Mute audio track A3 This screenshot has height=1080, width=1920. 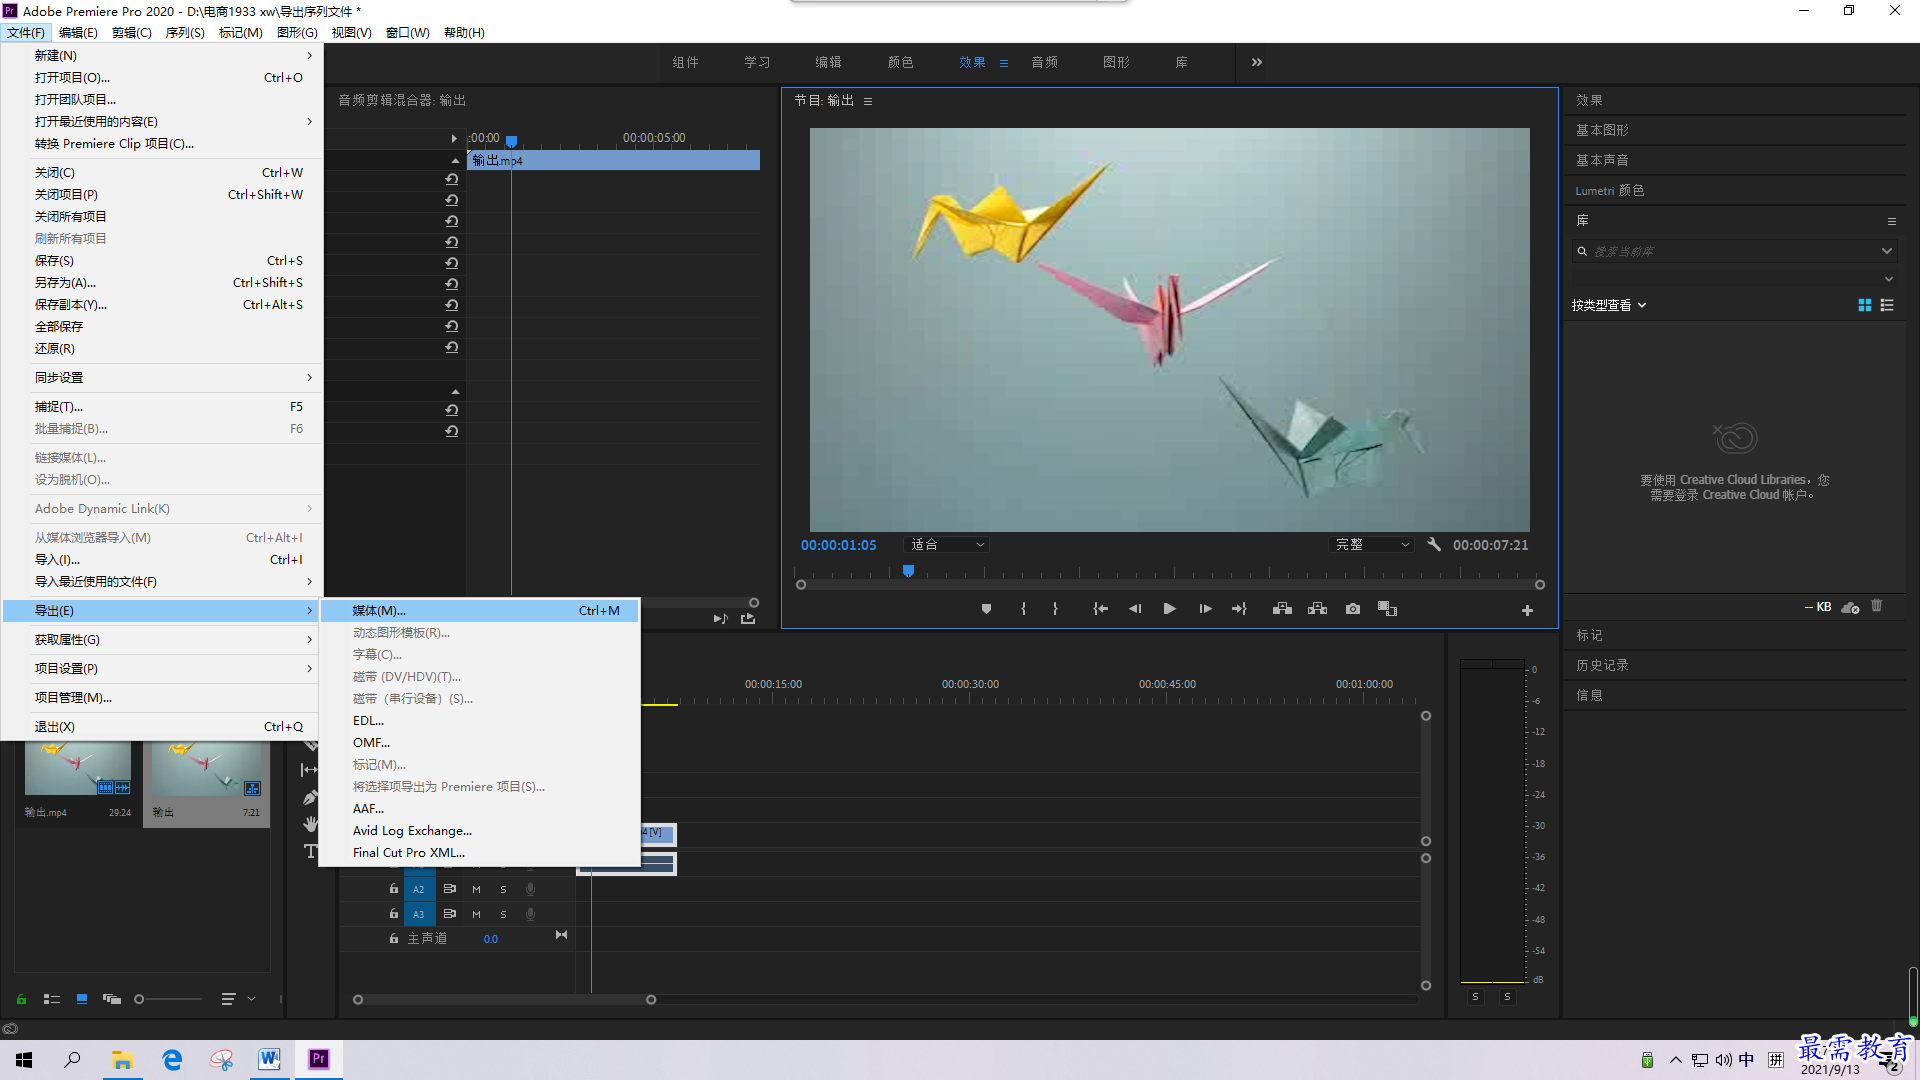pos(476,914)
